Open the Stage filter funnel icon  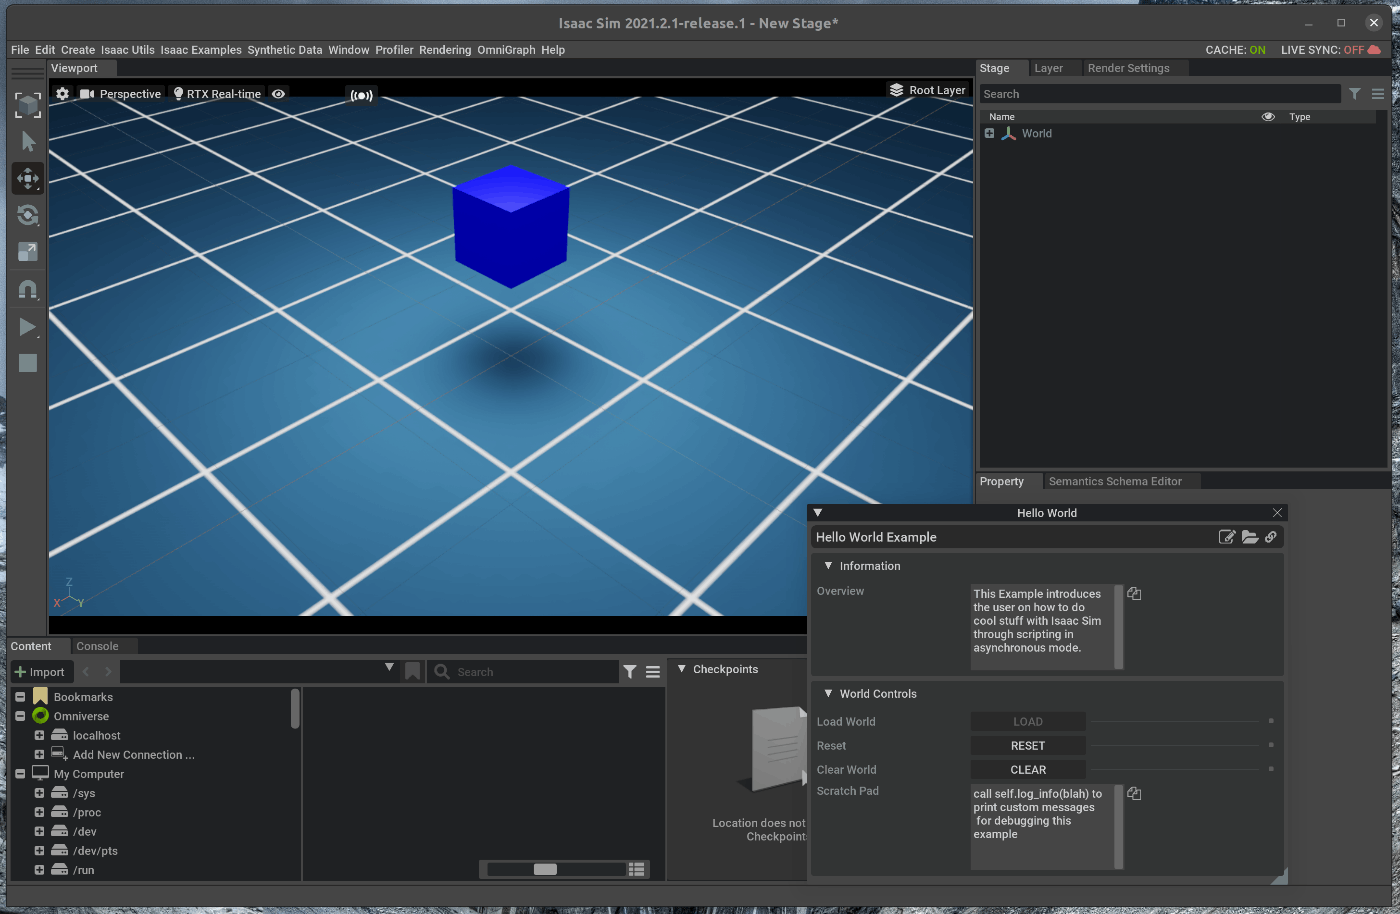pos(1355,94)
